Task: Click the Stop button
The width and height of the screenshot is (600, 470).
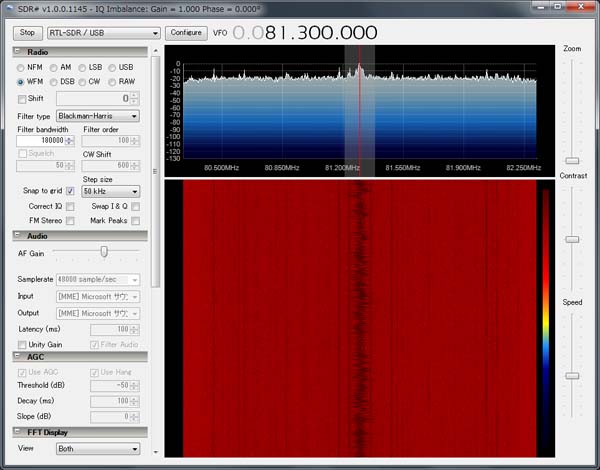Action: [27, 33]
